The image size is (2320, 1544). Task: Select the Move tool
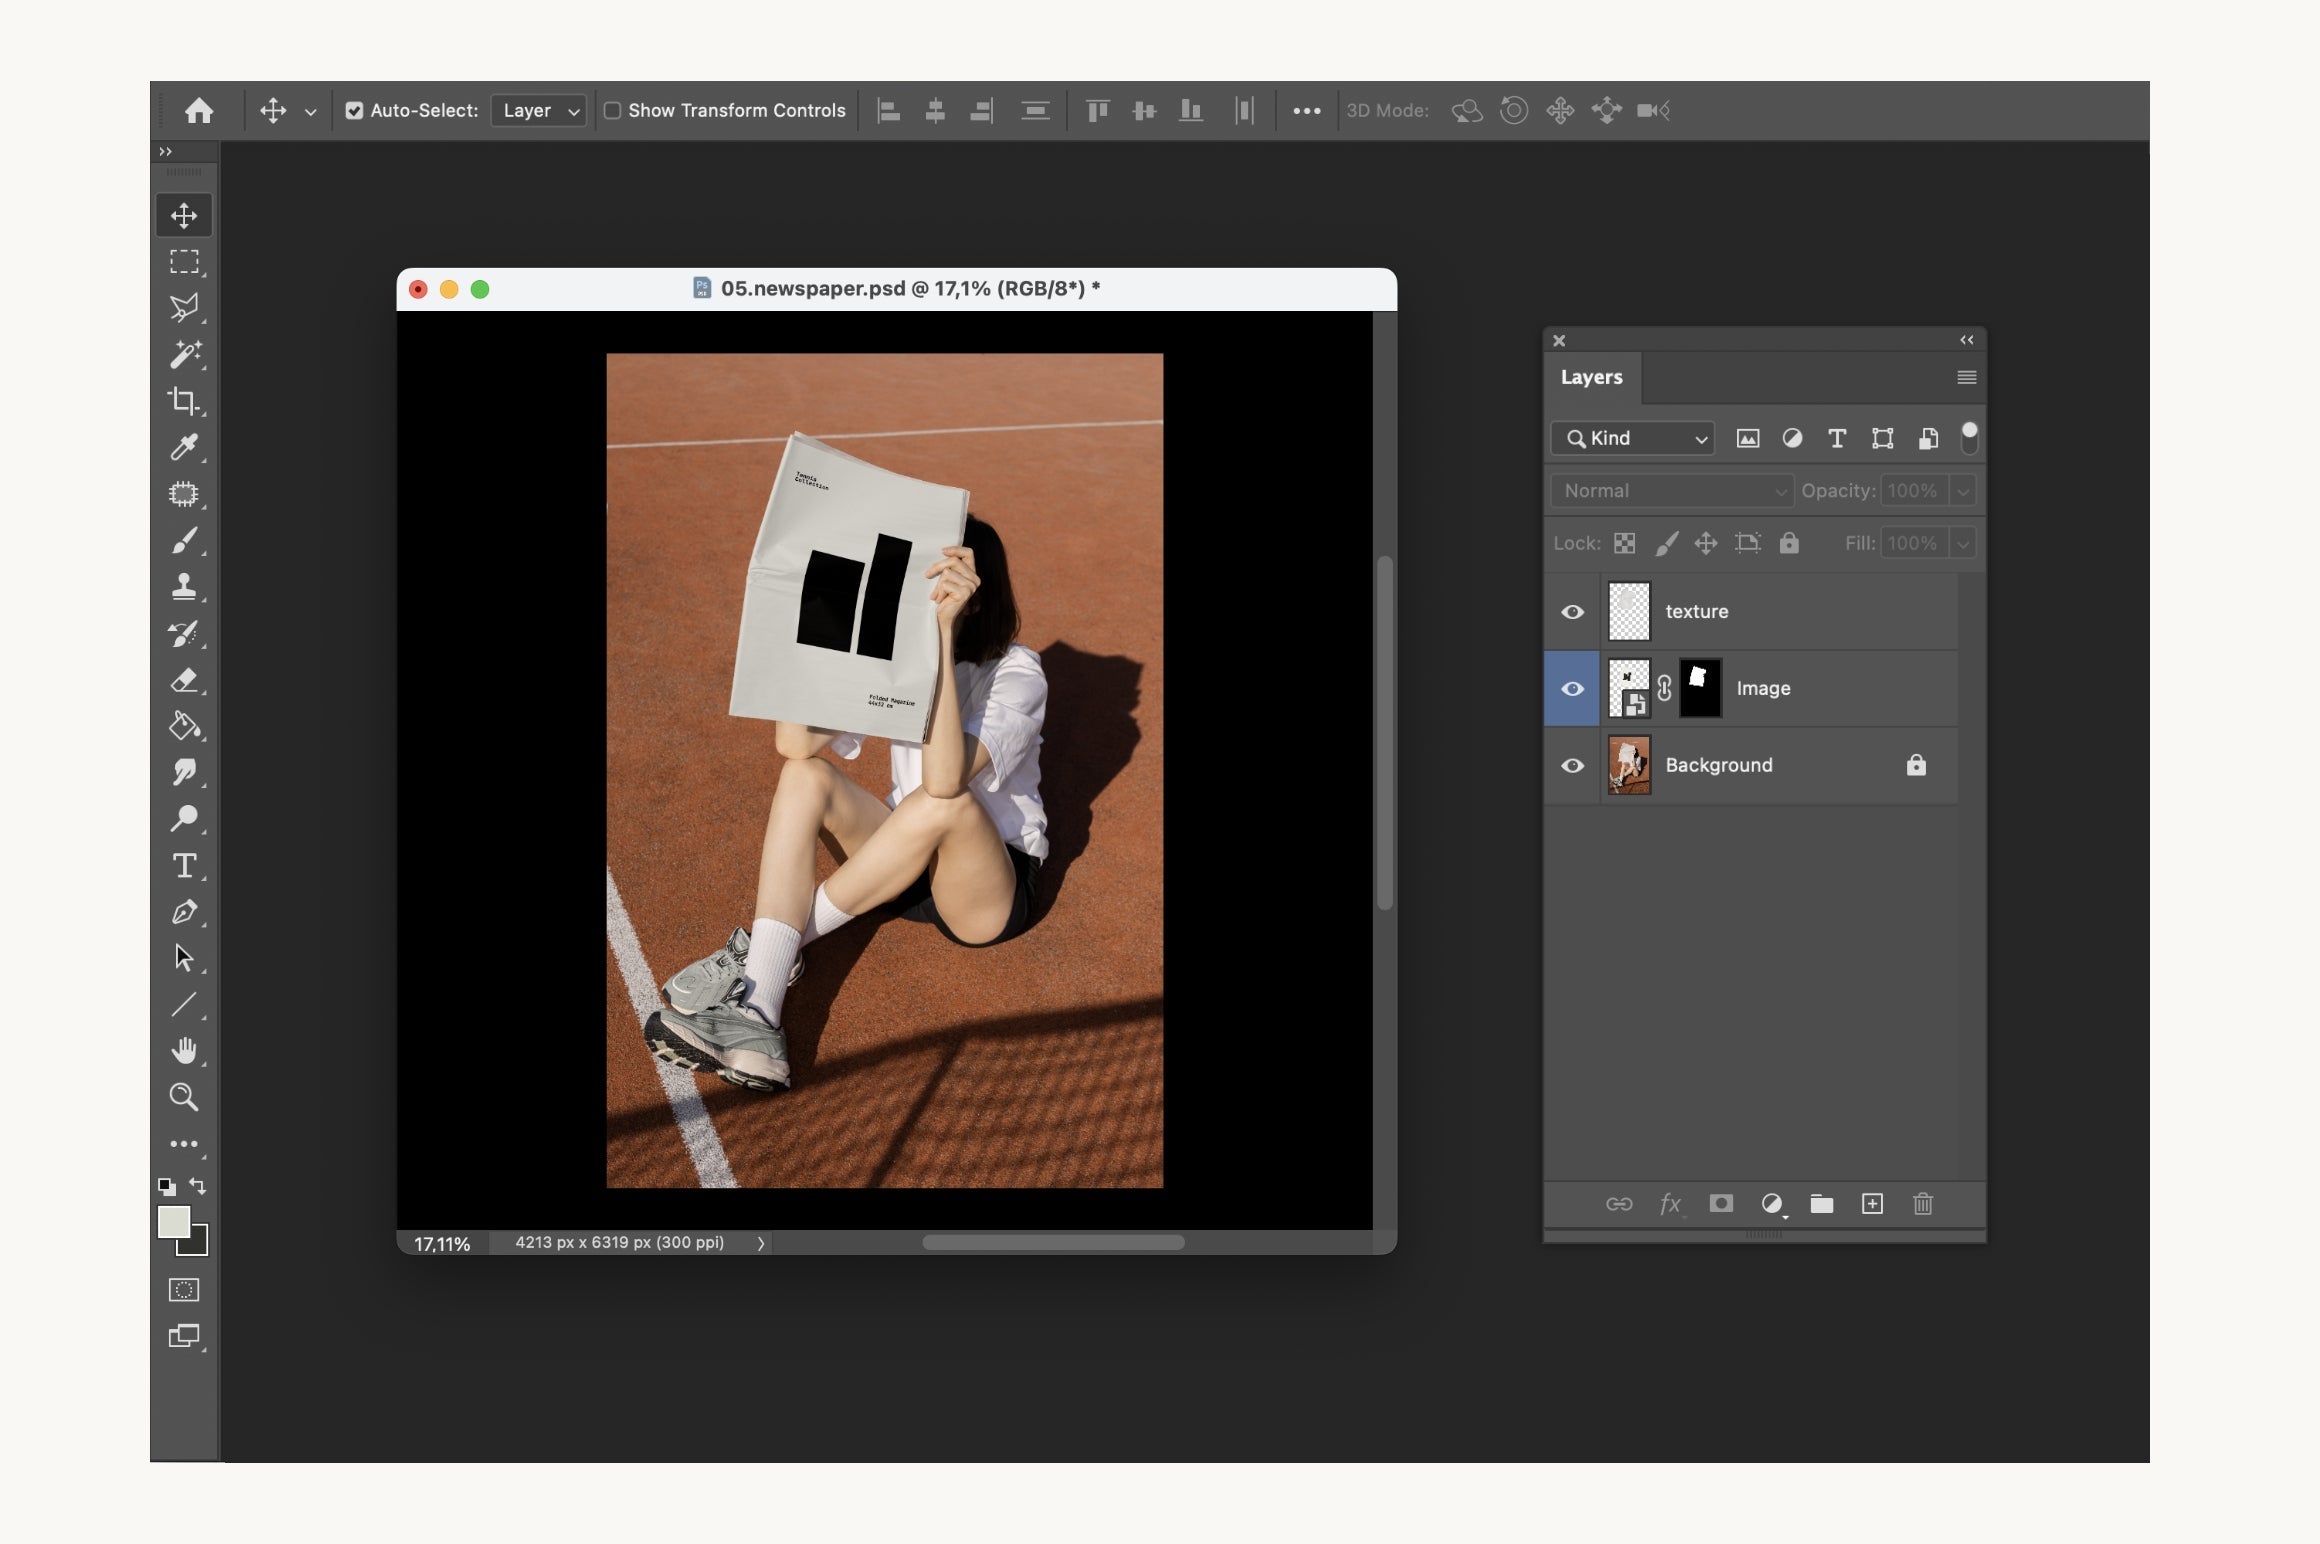(184, 213)
